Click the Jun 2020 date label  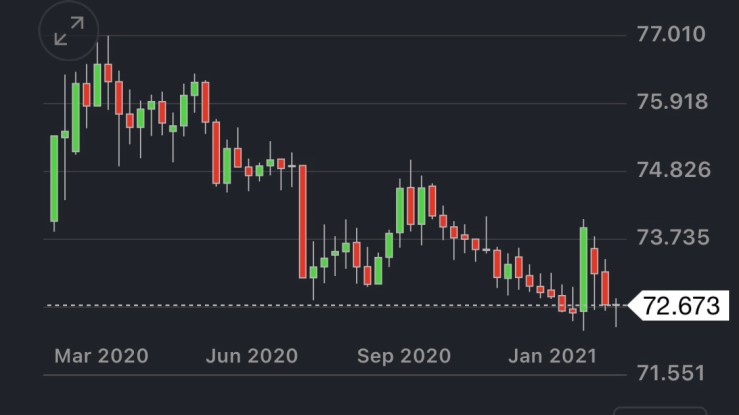point(250,356)
